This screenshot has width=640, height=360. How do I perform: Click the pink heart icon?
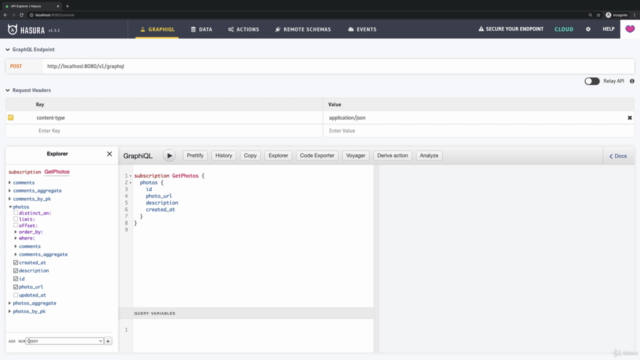(630, 29)
